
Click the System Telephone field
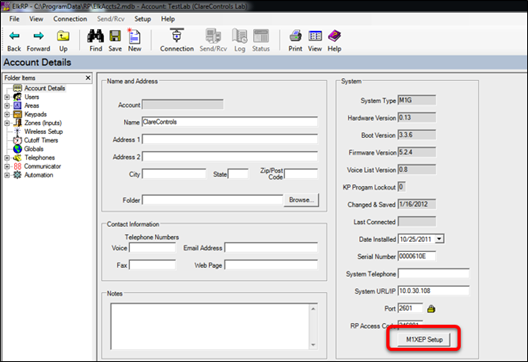tap(433, 273)
